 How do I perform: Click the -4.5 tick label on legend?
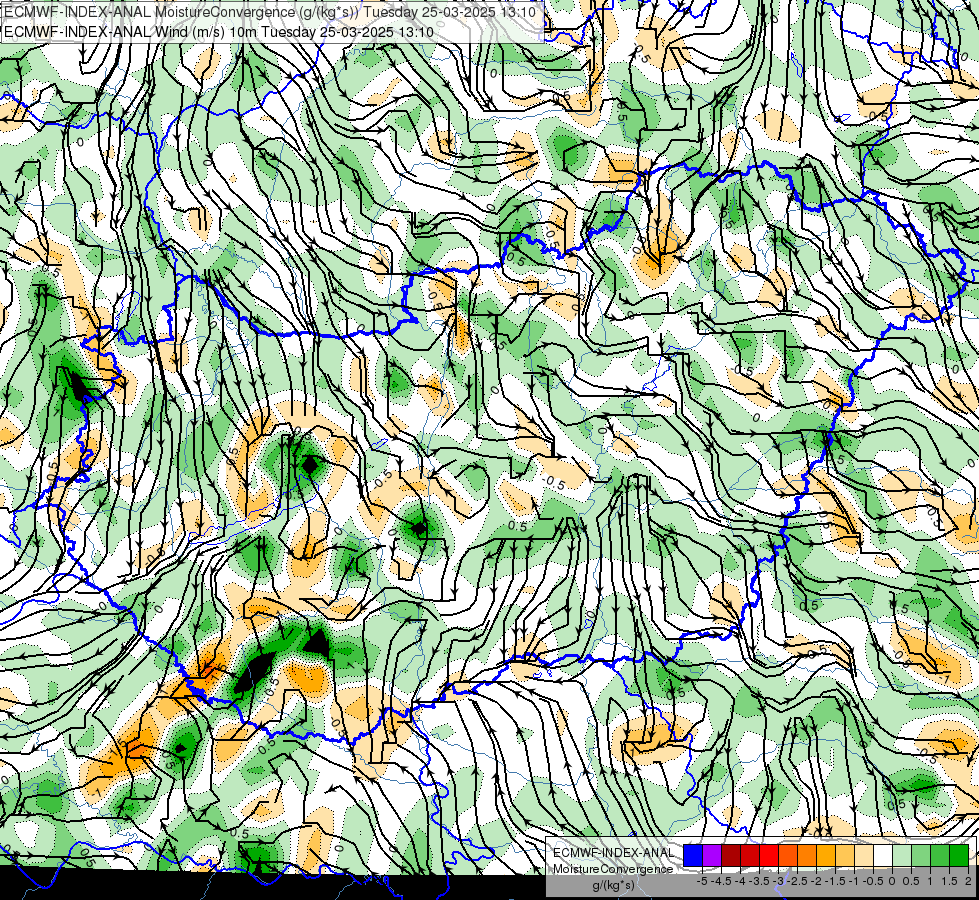[x=721, y=881]
